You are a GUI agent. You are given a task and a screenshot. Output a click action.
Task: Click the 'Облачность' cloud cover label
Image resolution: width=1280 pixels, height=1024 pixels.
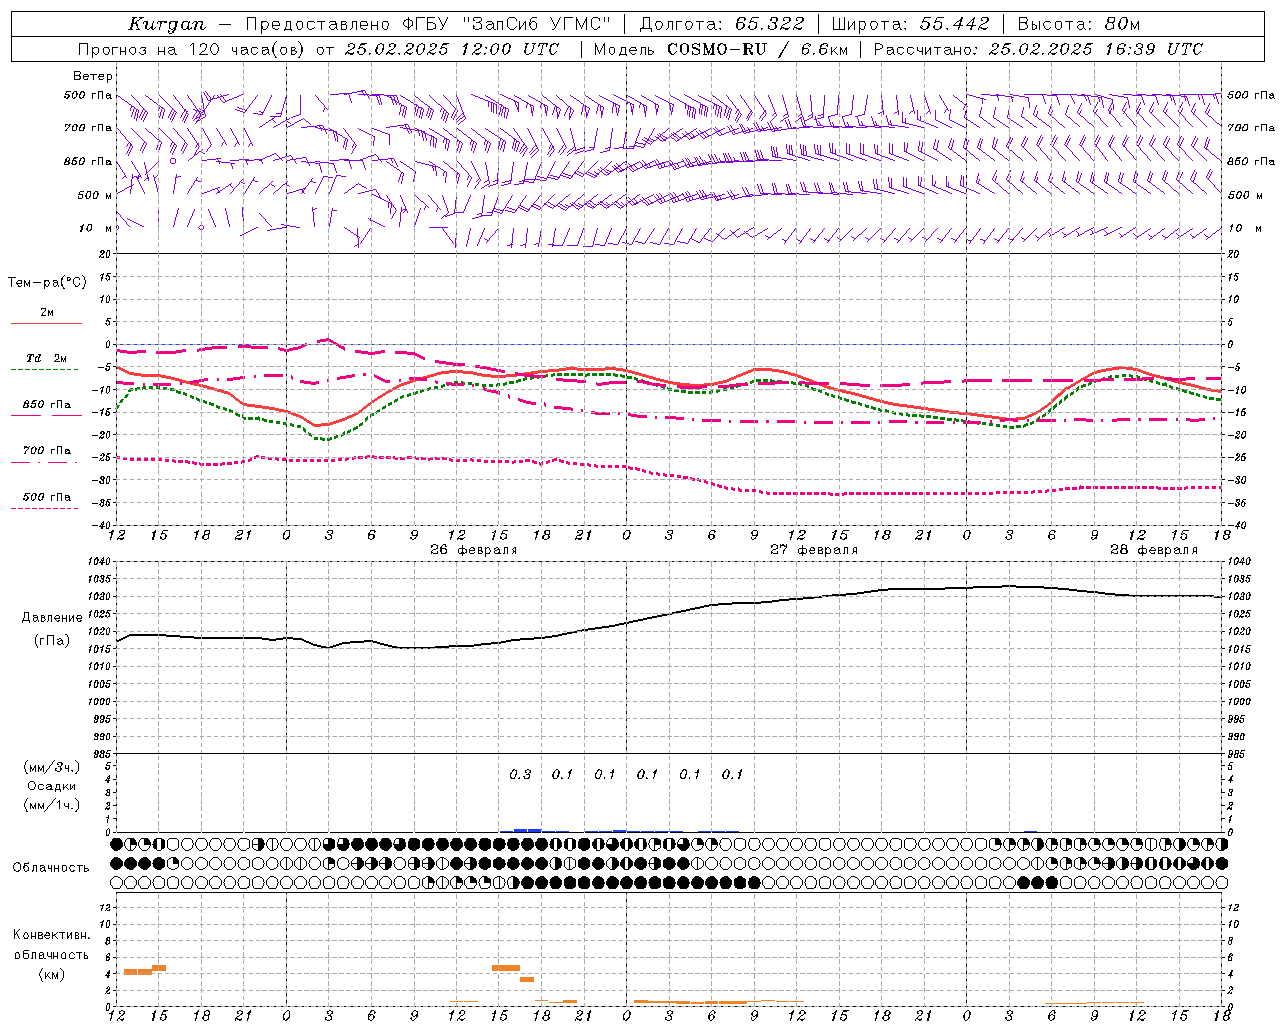(51, 867)
